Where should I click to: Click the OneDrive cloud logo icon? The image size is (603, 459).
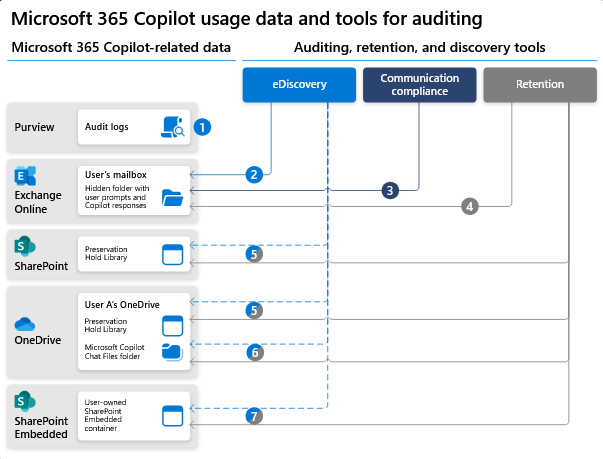(x=25, y=324)
